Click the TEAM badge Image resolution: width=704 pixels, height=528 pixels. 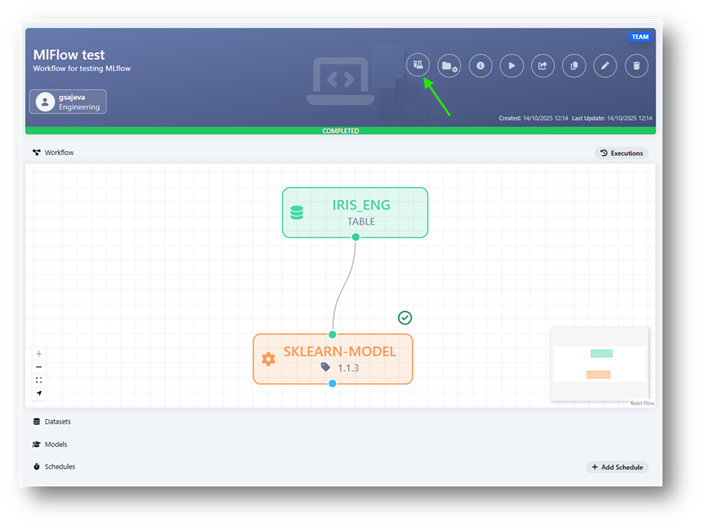(x=640, y=37)
